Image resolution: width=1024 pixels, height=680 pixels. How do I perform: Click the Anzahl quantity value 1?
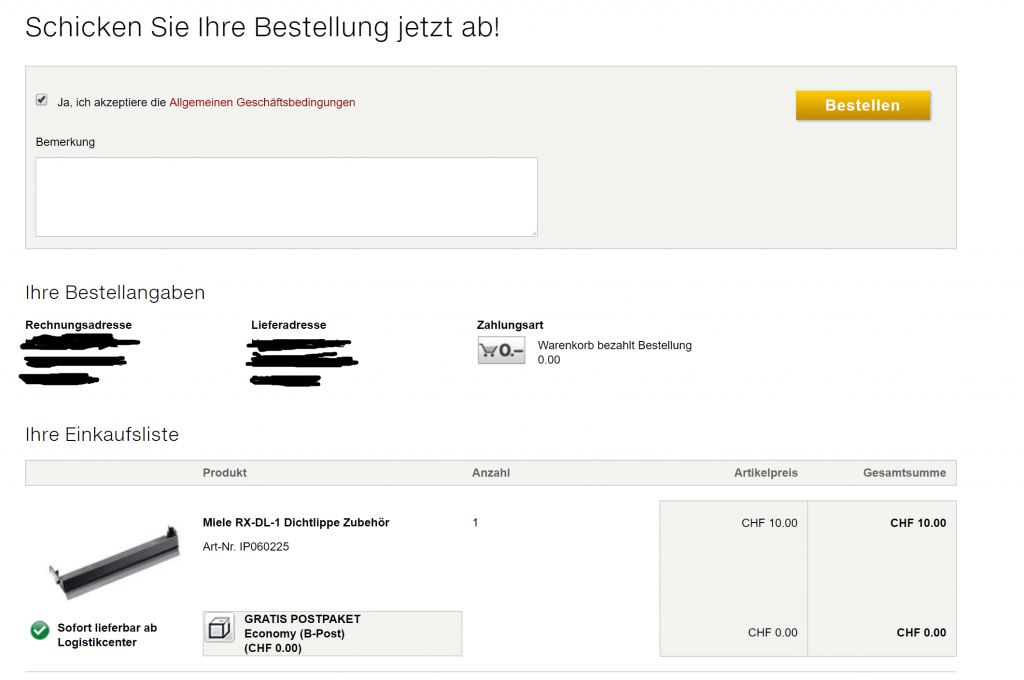click(475, 522)
